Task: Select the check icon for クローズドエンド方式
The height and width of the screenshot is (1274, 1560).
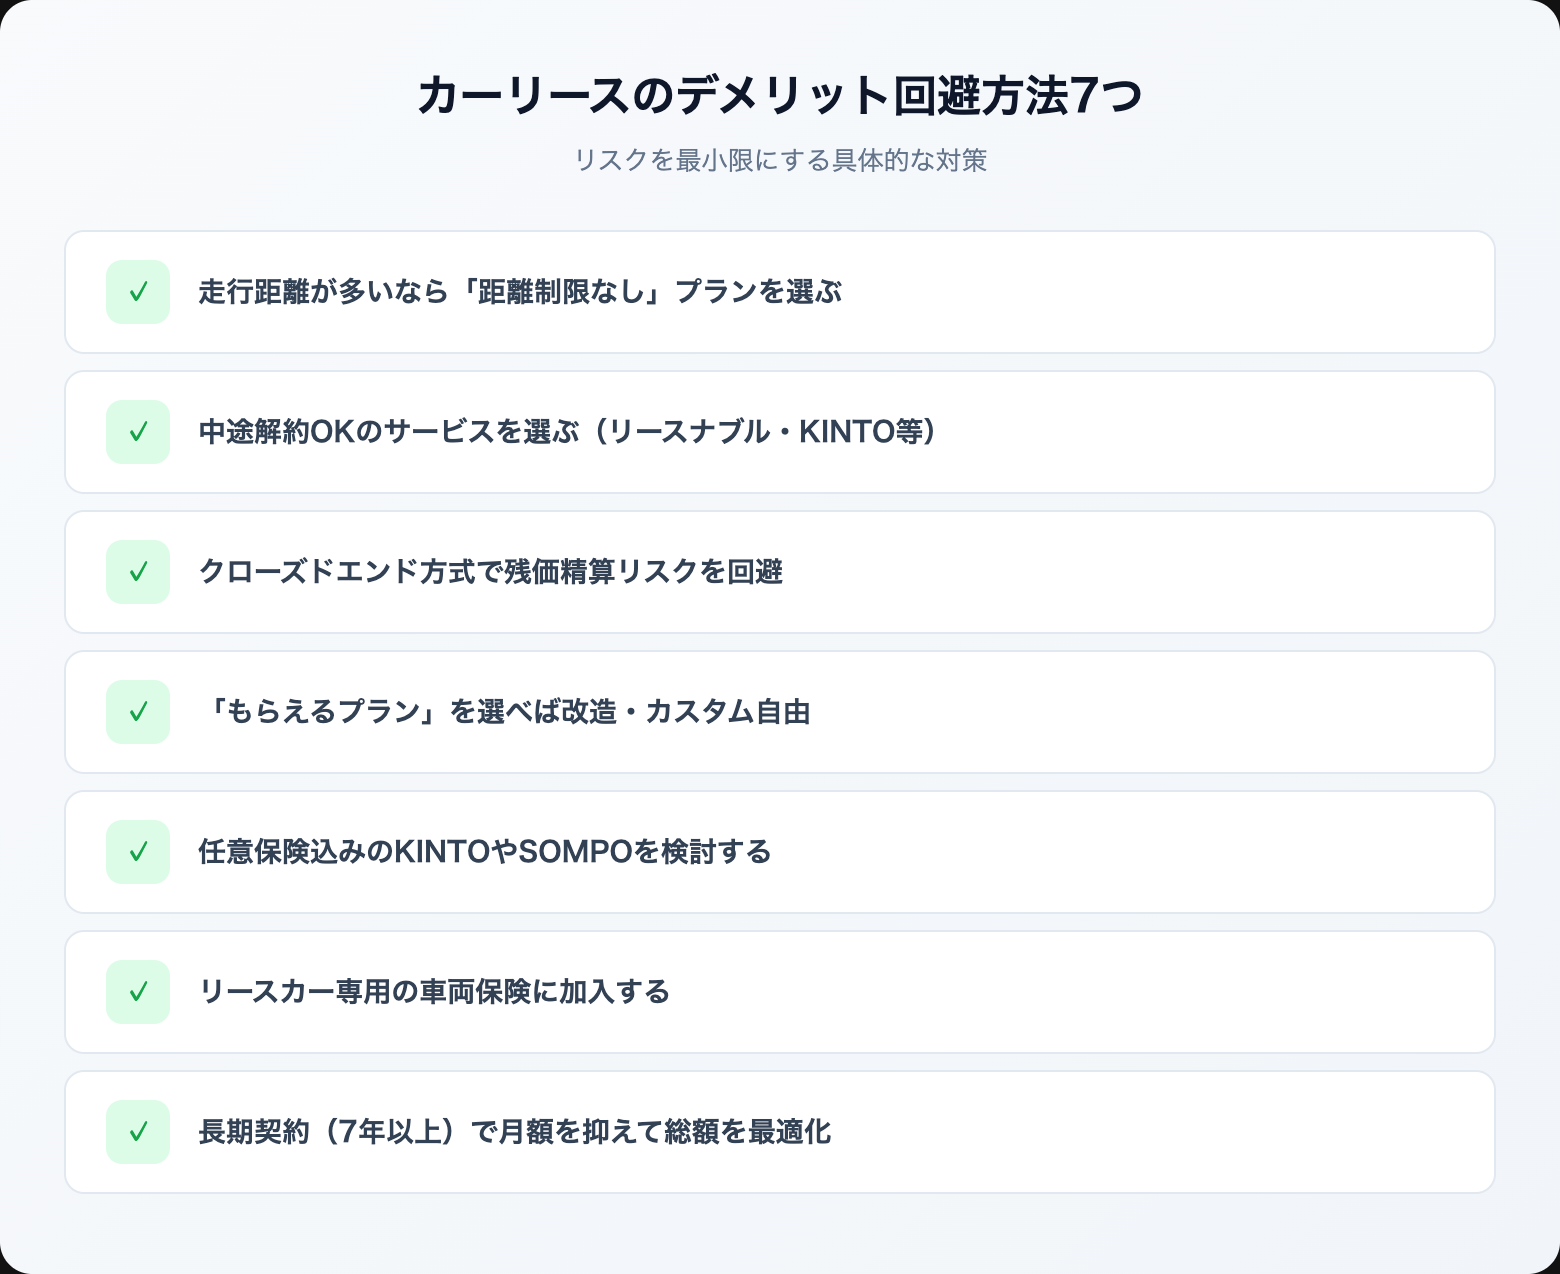Action: pos(138,572)
